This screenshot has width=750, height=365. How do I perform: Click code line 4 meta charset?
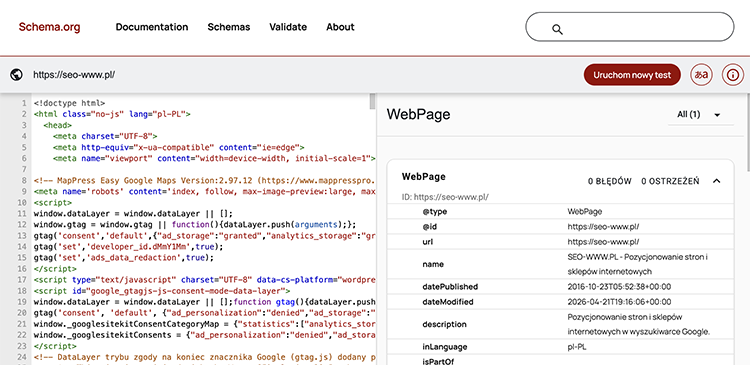point(105,136)
